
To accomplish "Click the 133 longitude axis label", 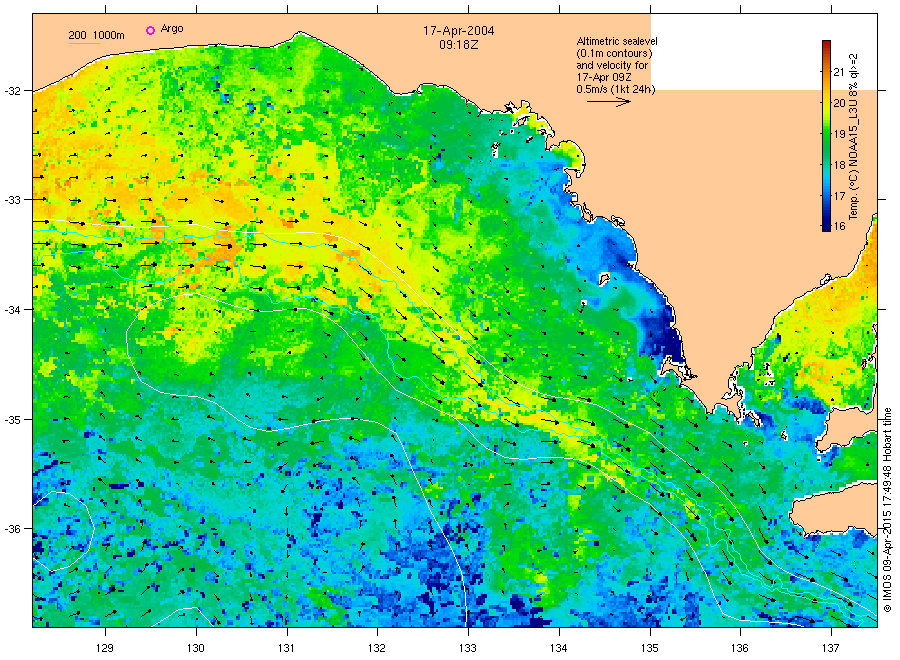I will (468, 649).
